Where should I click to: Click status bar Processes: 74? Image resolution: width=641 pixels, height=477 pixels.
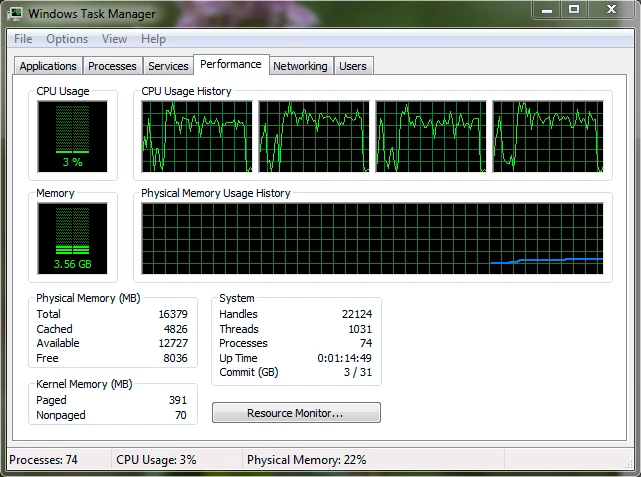pos(43,460)
